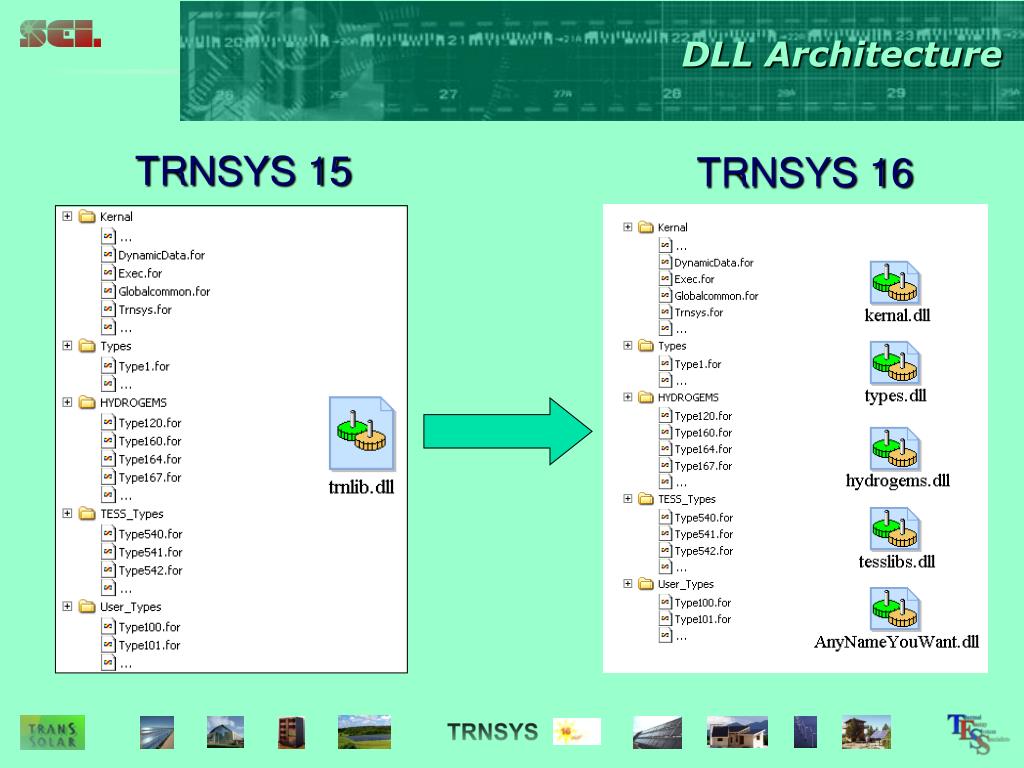Select Trnsys.for text in TRNSYS 15 tree
Viewport: 1024px width, 768px height.
145,310
